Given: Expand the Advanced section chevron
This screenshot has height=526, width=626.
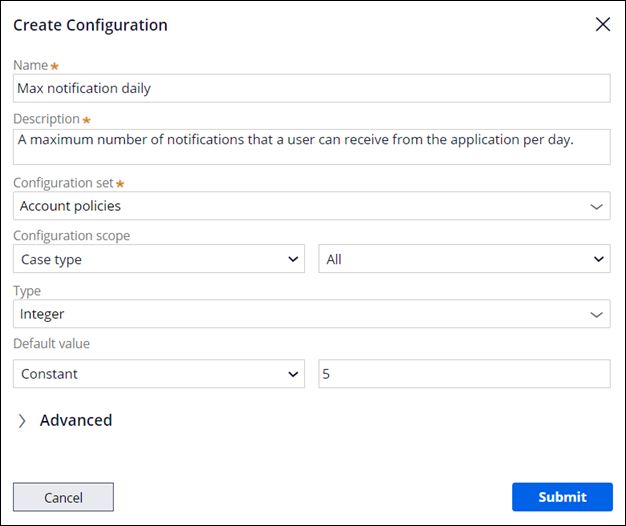Looking at the screenshot, I should (x=22, y=421).
